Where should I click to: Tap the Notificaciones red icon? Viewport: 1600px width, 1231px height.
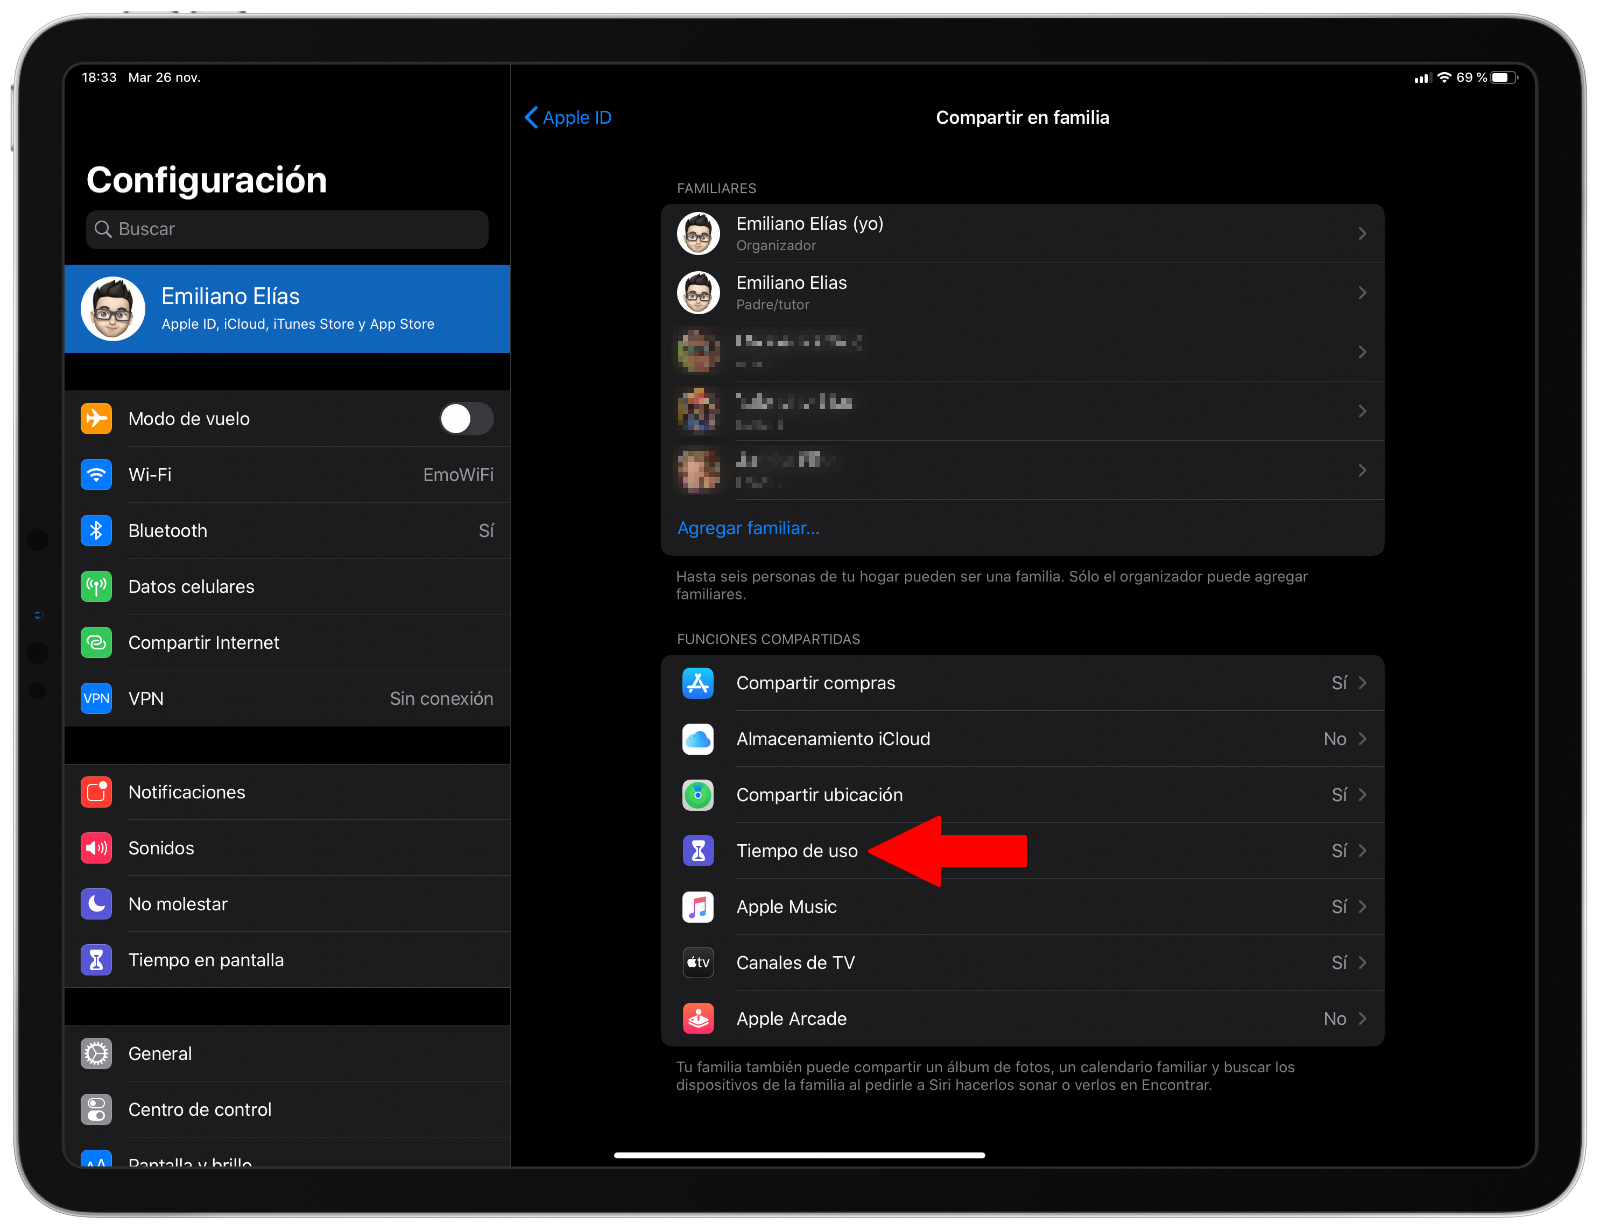tap(96, 792)
